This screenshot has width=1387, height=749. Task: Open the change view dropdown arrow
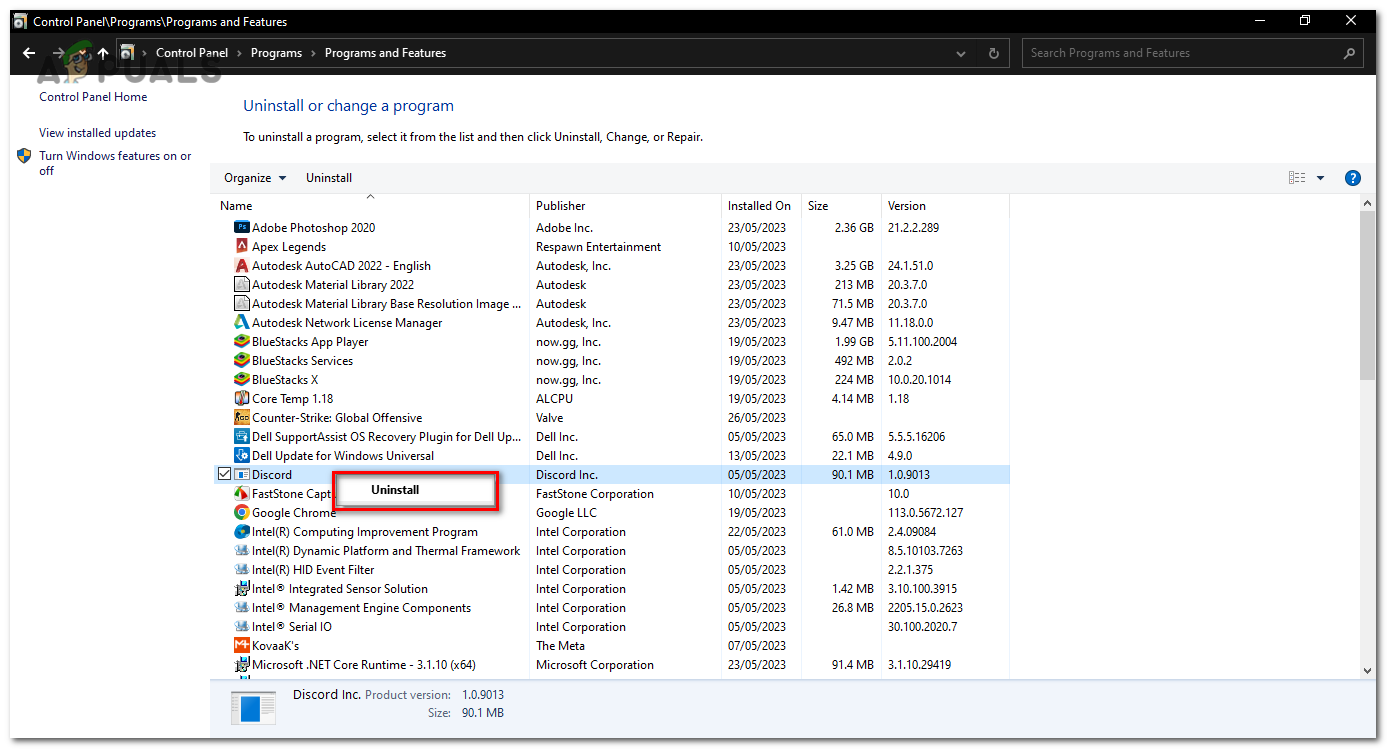click(1320, 177)
